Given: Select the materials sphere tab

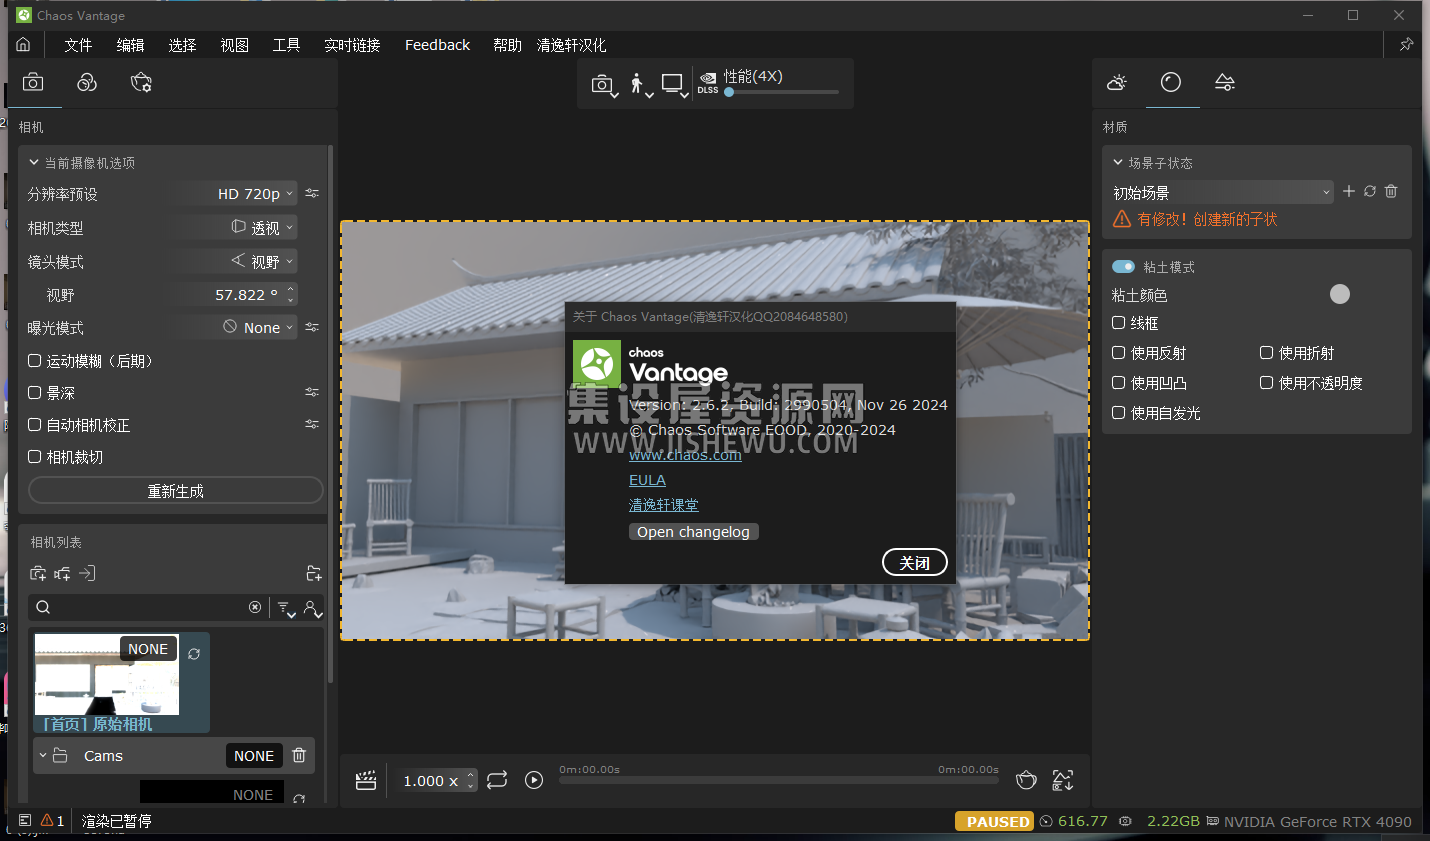Looking at the screenshot, I should coord(1171,83).
